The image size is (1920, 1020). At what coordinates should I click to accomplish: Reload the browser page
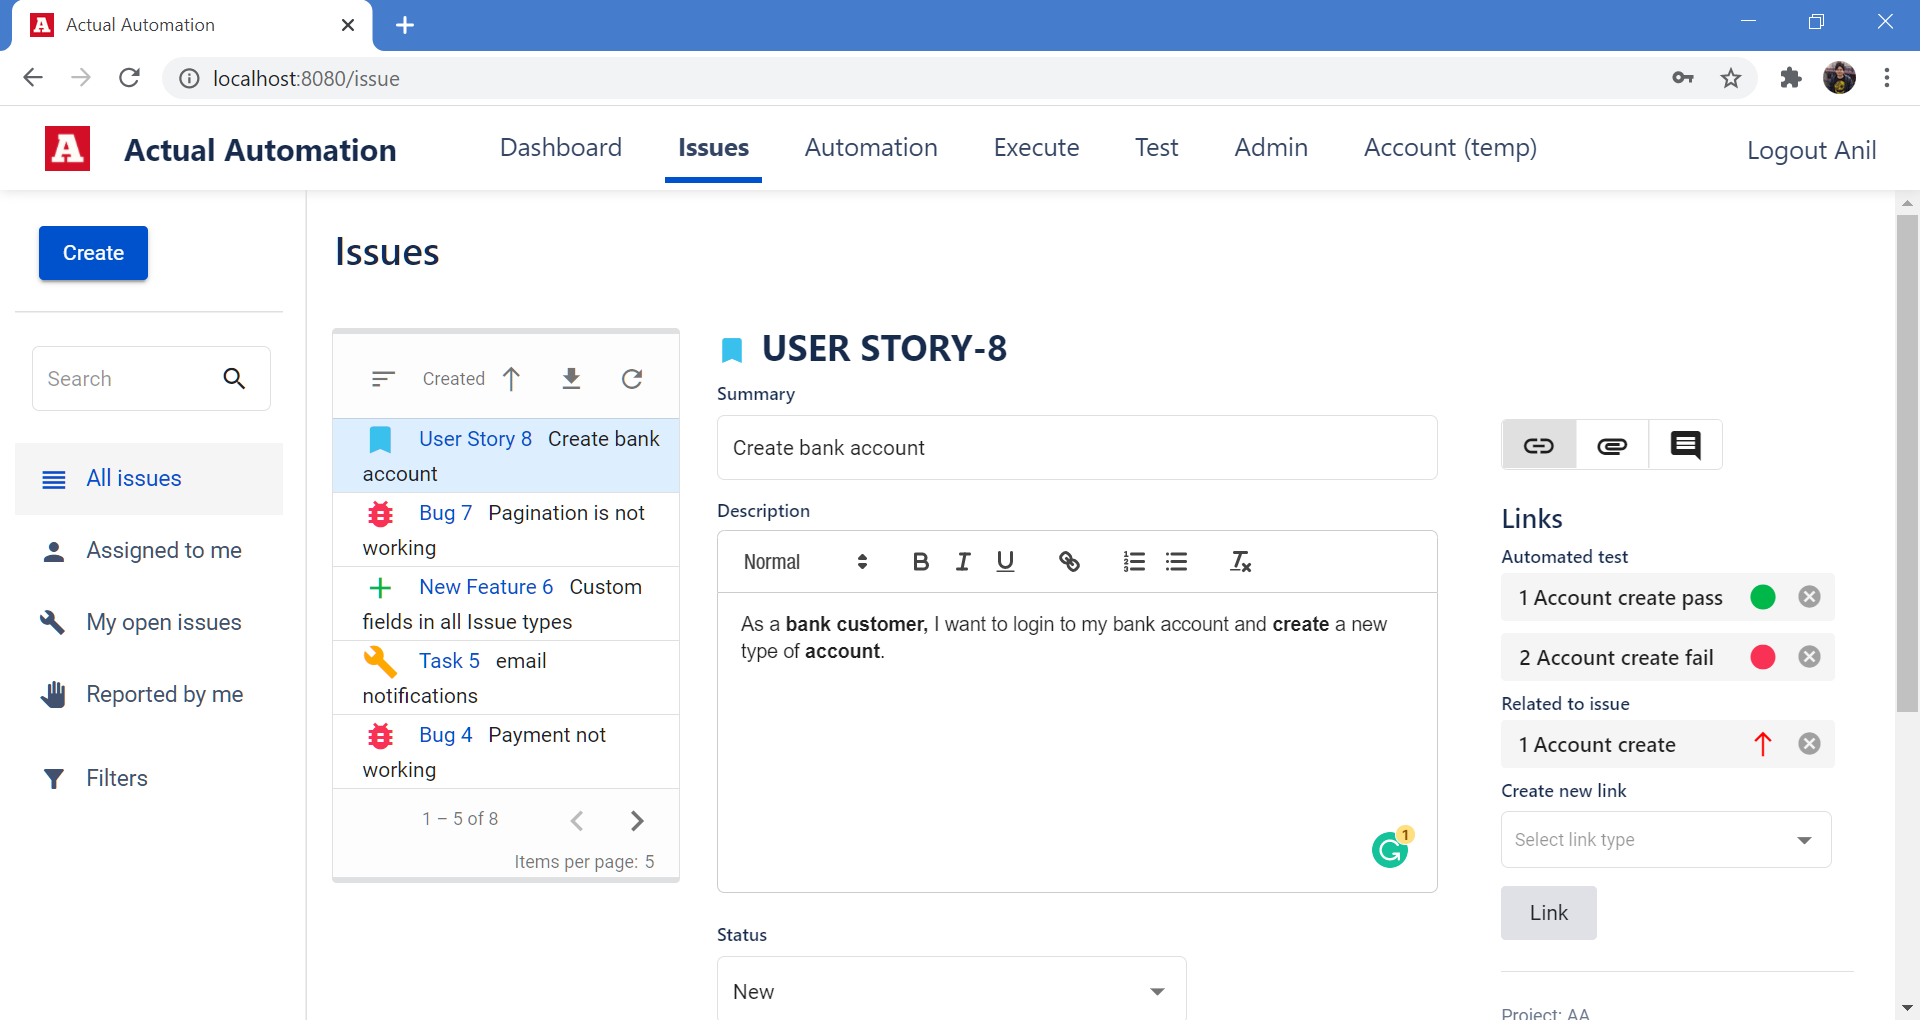(129, 78)
